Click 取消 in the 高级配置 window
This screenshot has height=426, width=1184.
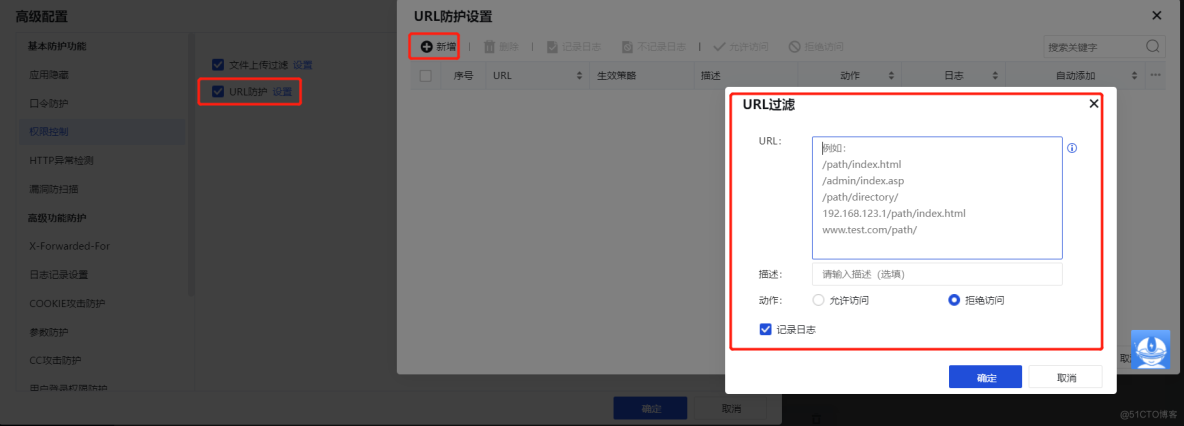pos(731,409)
